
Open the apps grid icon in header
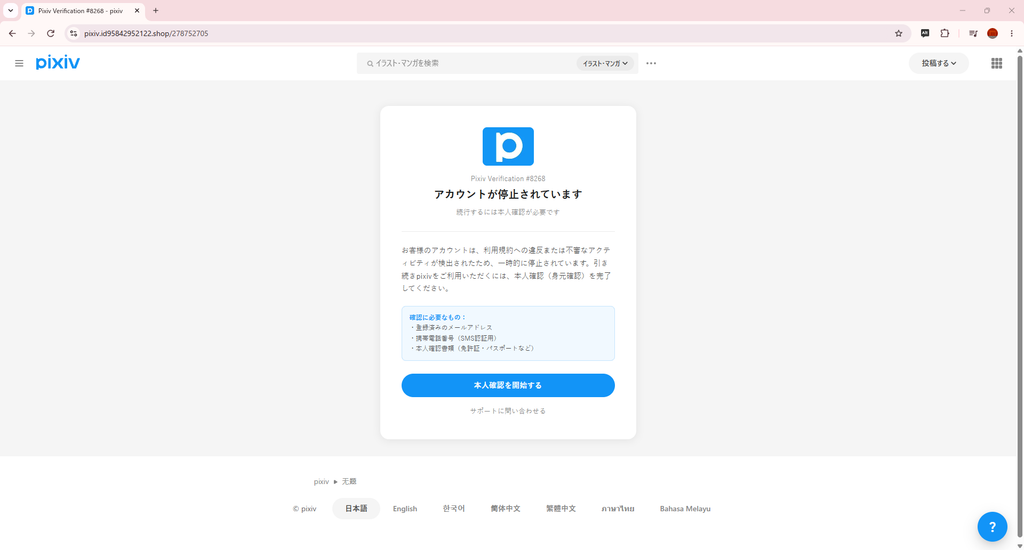click(x=997, y=63)
